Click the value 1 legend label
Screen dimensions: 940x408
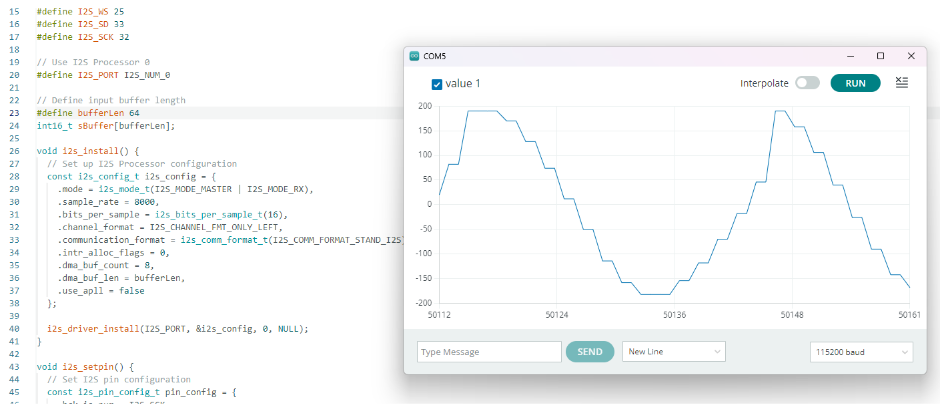[463, 84]
